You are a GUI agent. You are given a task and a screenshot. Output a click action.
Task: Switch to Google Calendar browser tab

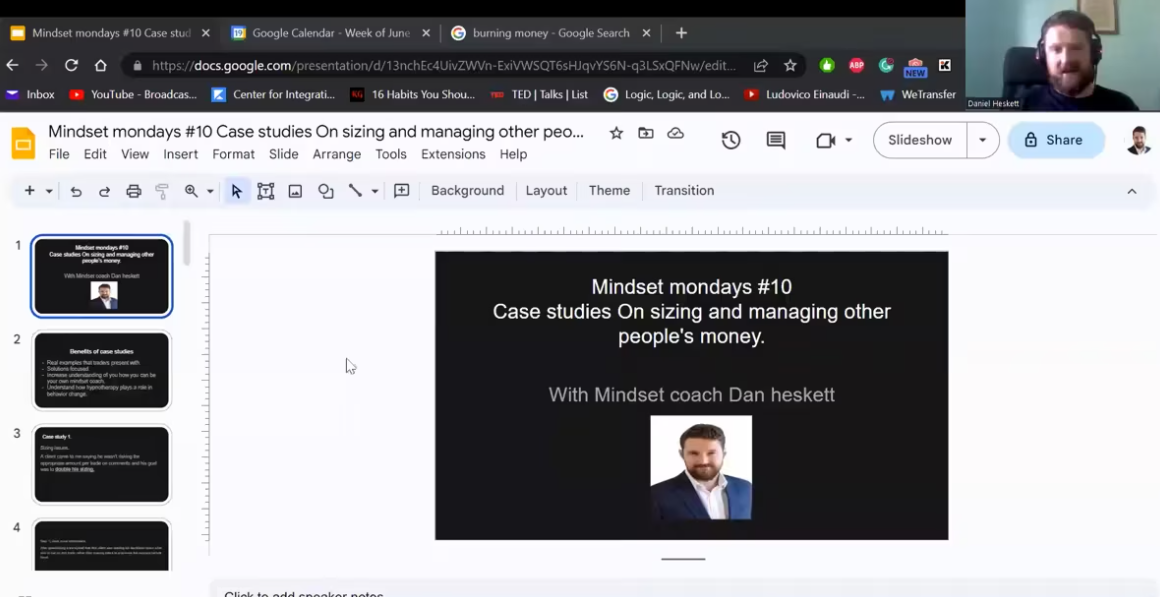pos(330,33)
